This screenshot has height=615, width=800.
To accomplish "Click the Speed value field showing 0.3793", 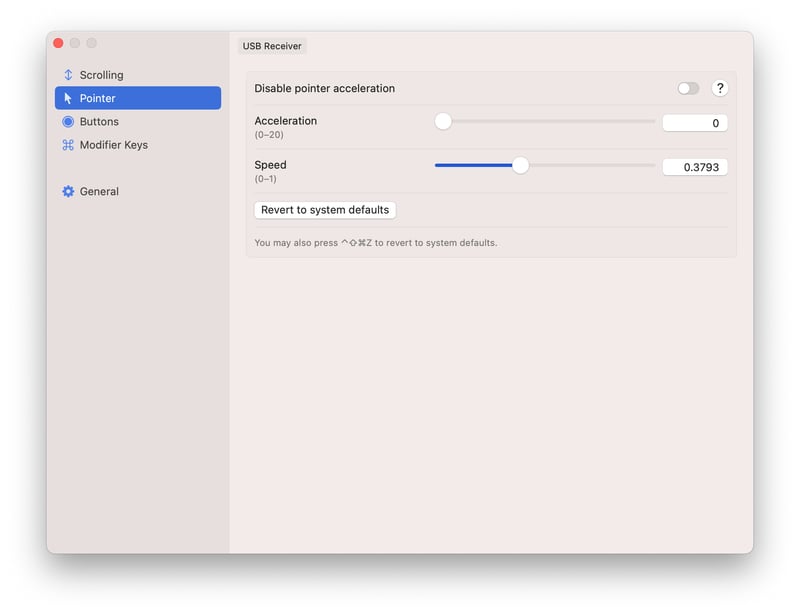I will [694, 167].
